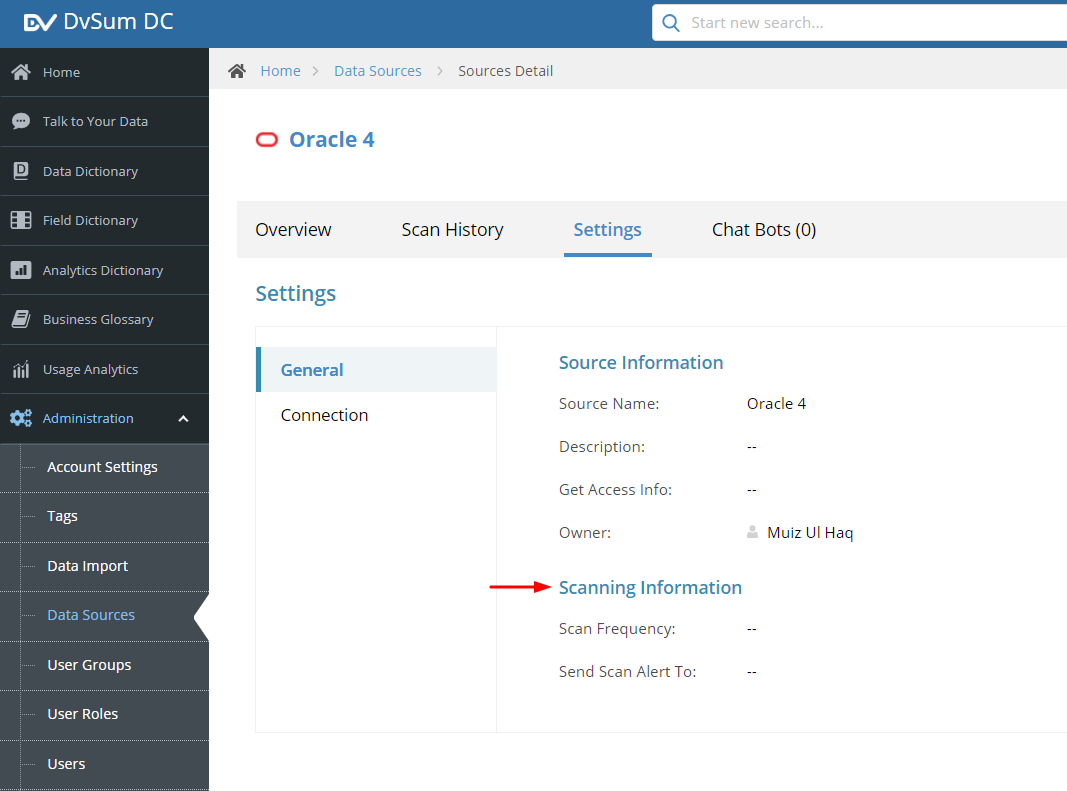Viewport: 1067px width, 791px height.
Task: Click the Source Information heading
Action: click(641, 363)
